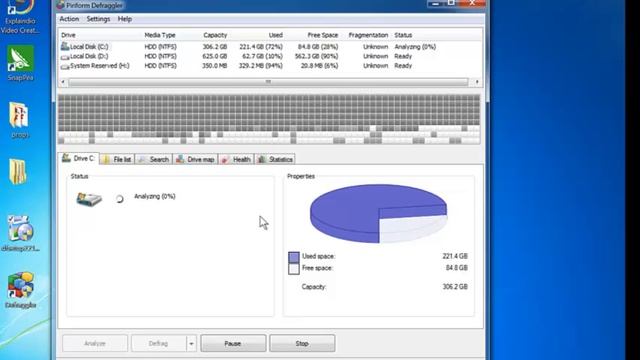Click the disabled Defrag button
The height and width of the screenshot is (360, 640).
pos(158,343)
